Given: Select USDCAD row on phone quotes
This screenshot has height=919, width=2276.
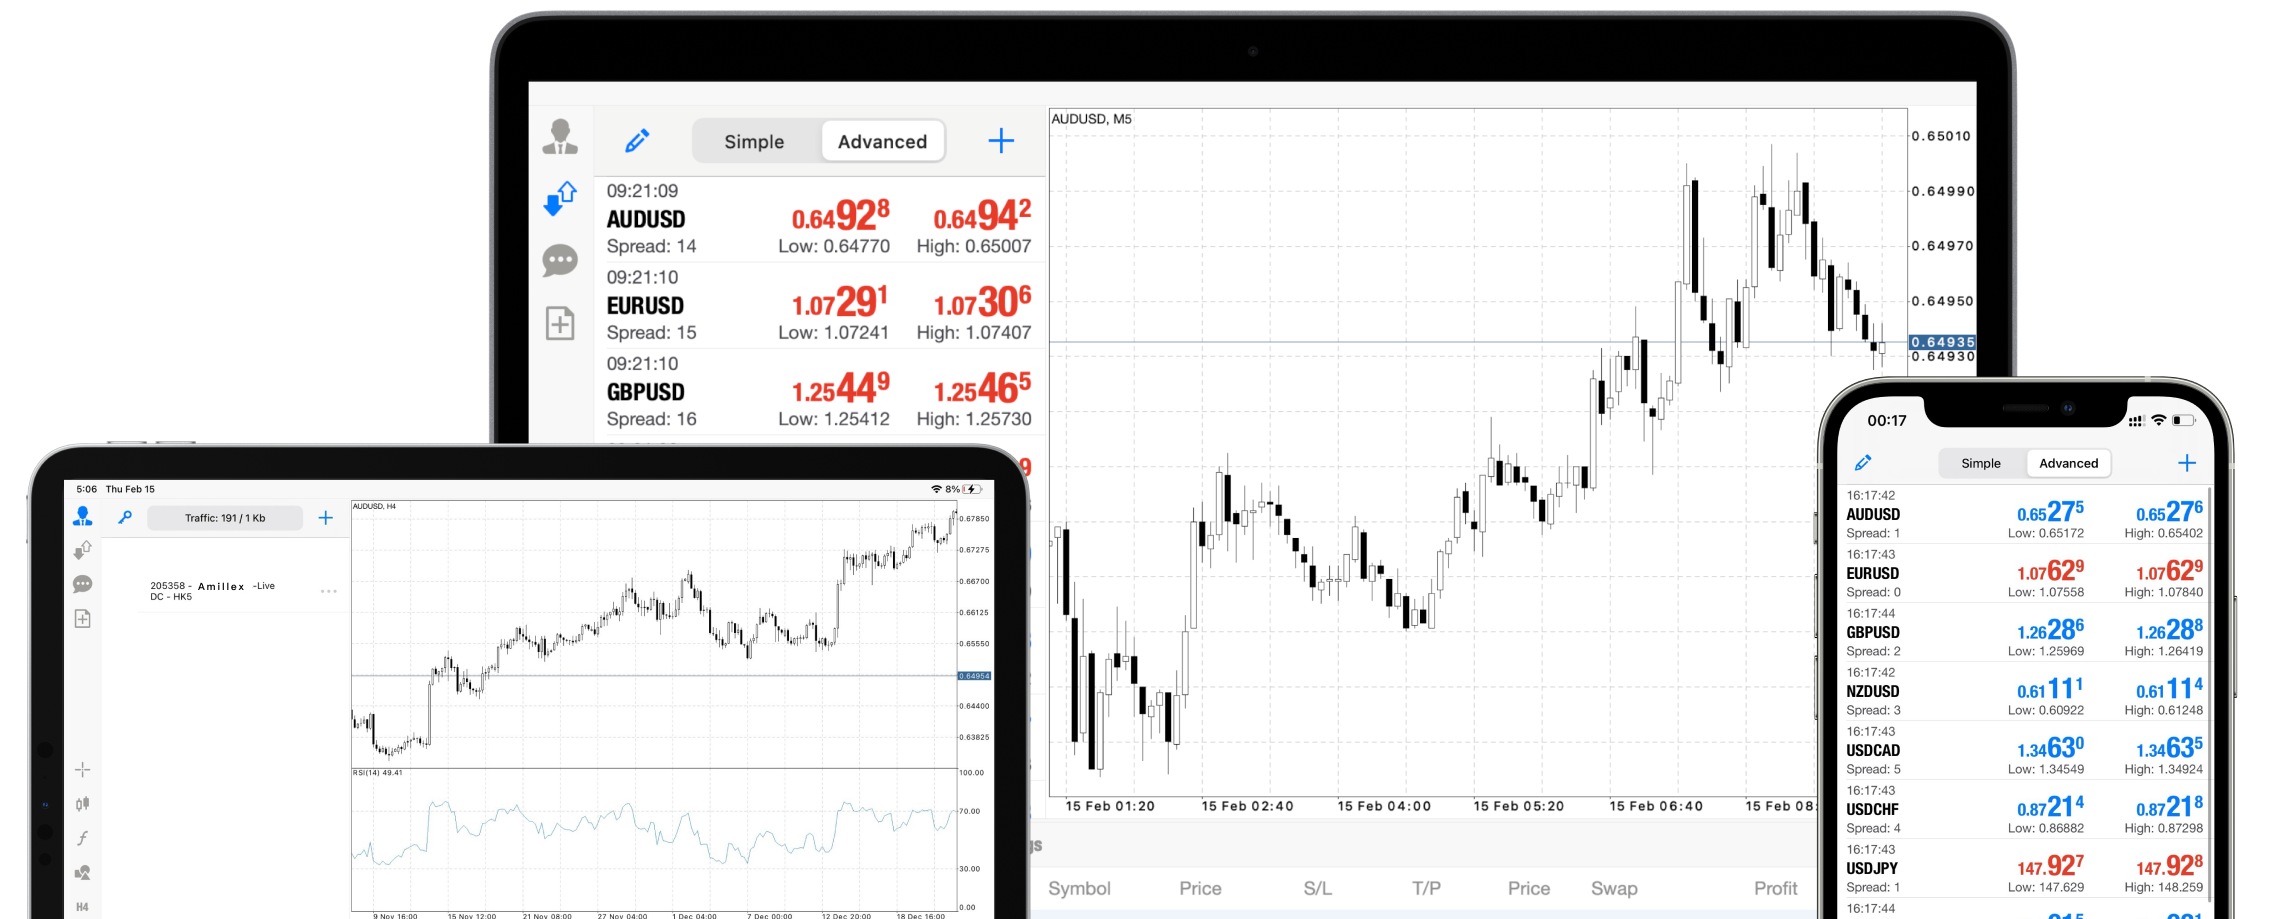Looking at the screenshot, I should 2024,750.
